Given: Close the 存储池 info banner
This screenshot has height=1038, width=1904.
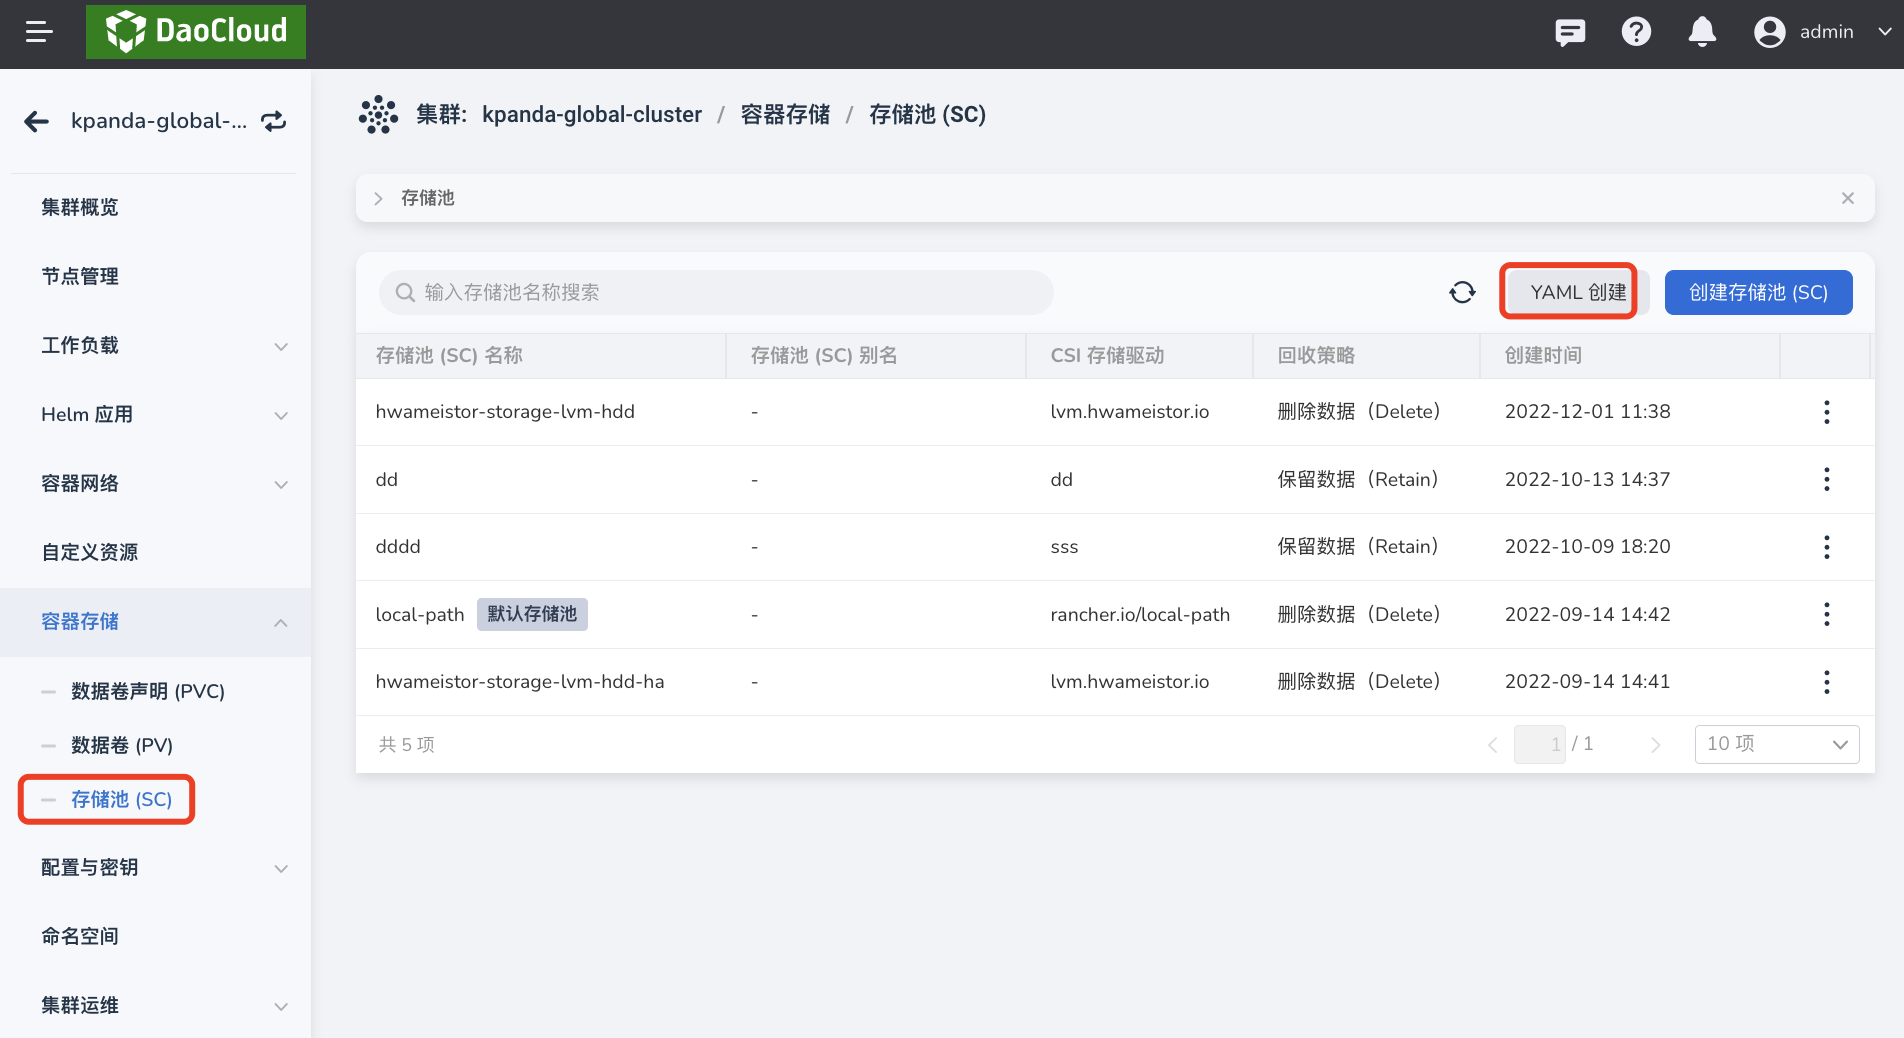Looking at the screenshot, I should click(1847, 198).
